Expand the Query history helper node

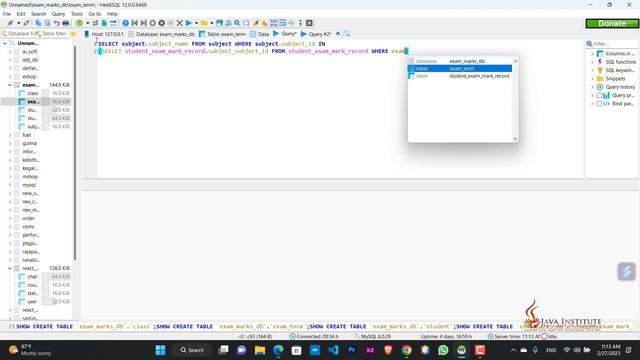pos(592,87)
